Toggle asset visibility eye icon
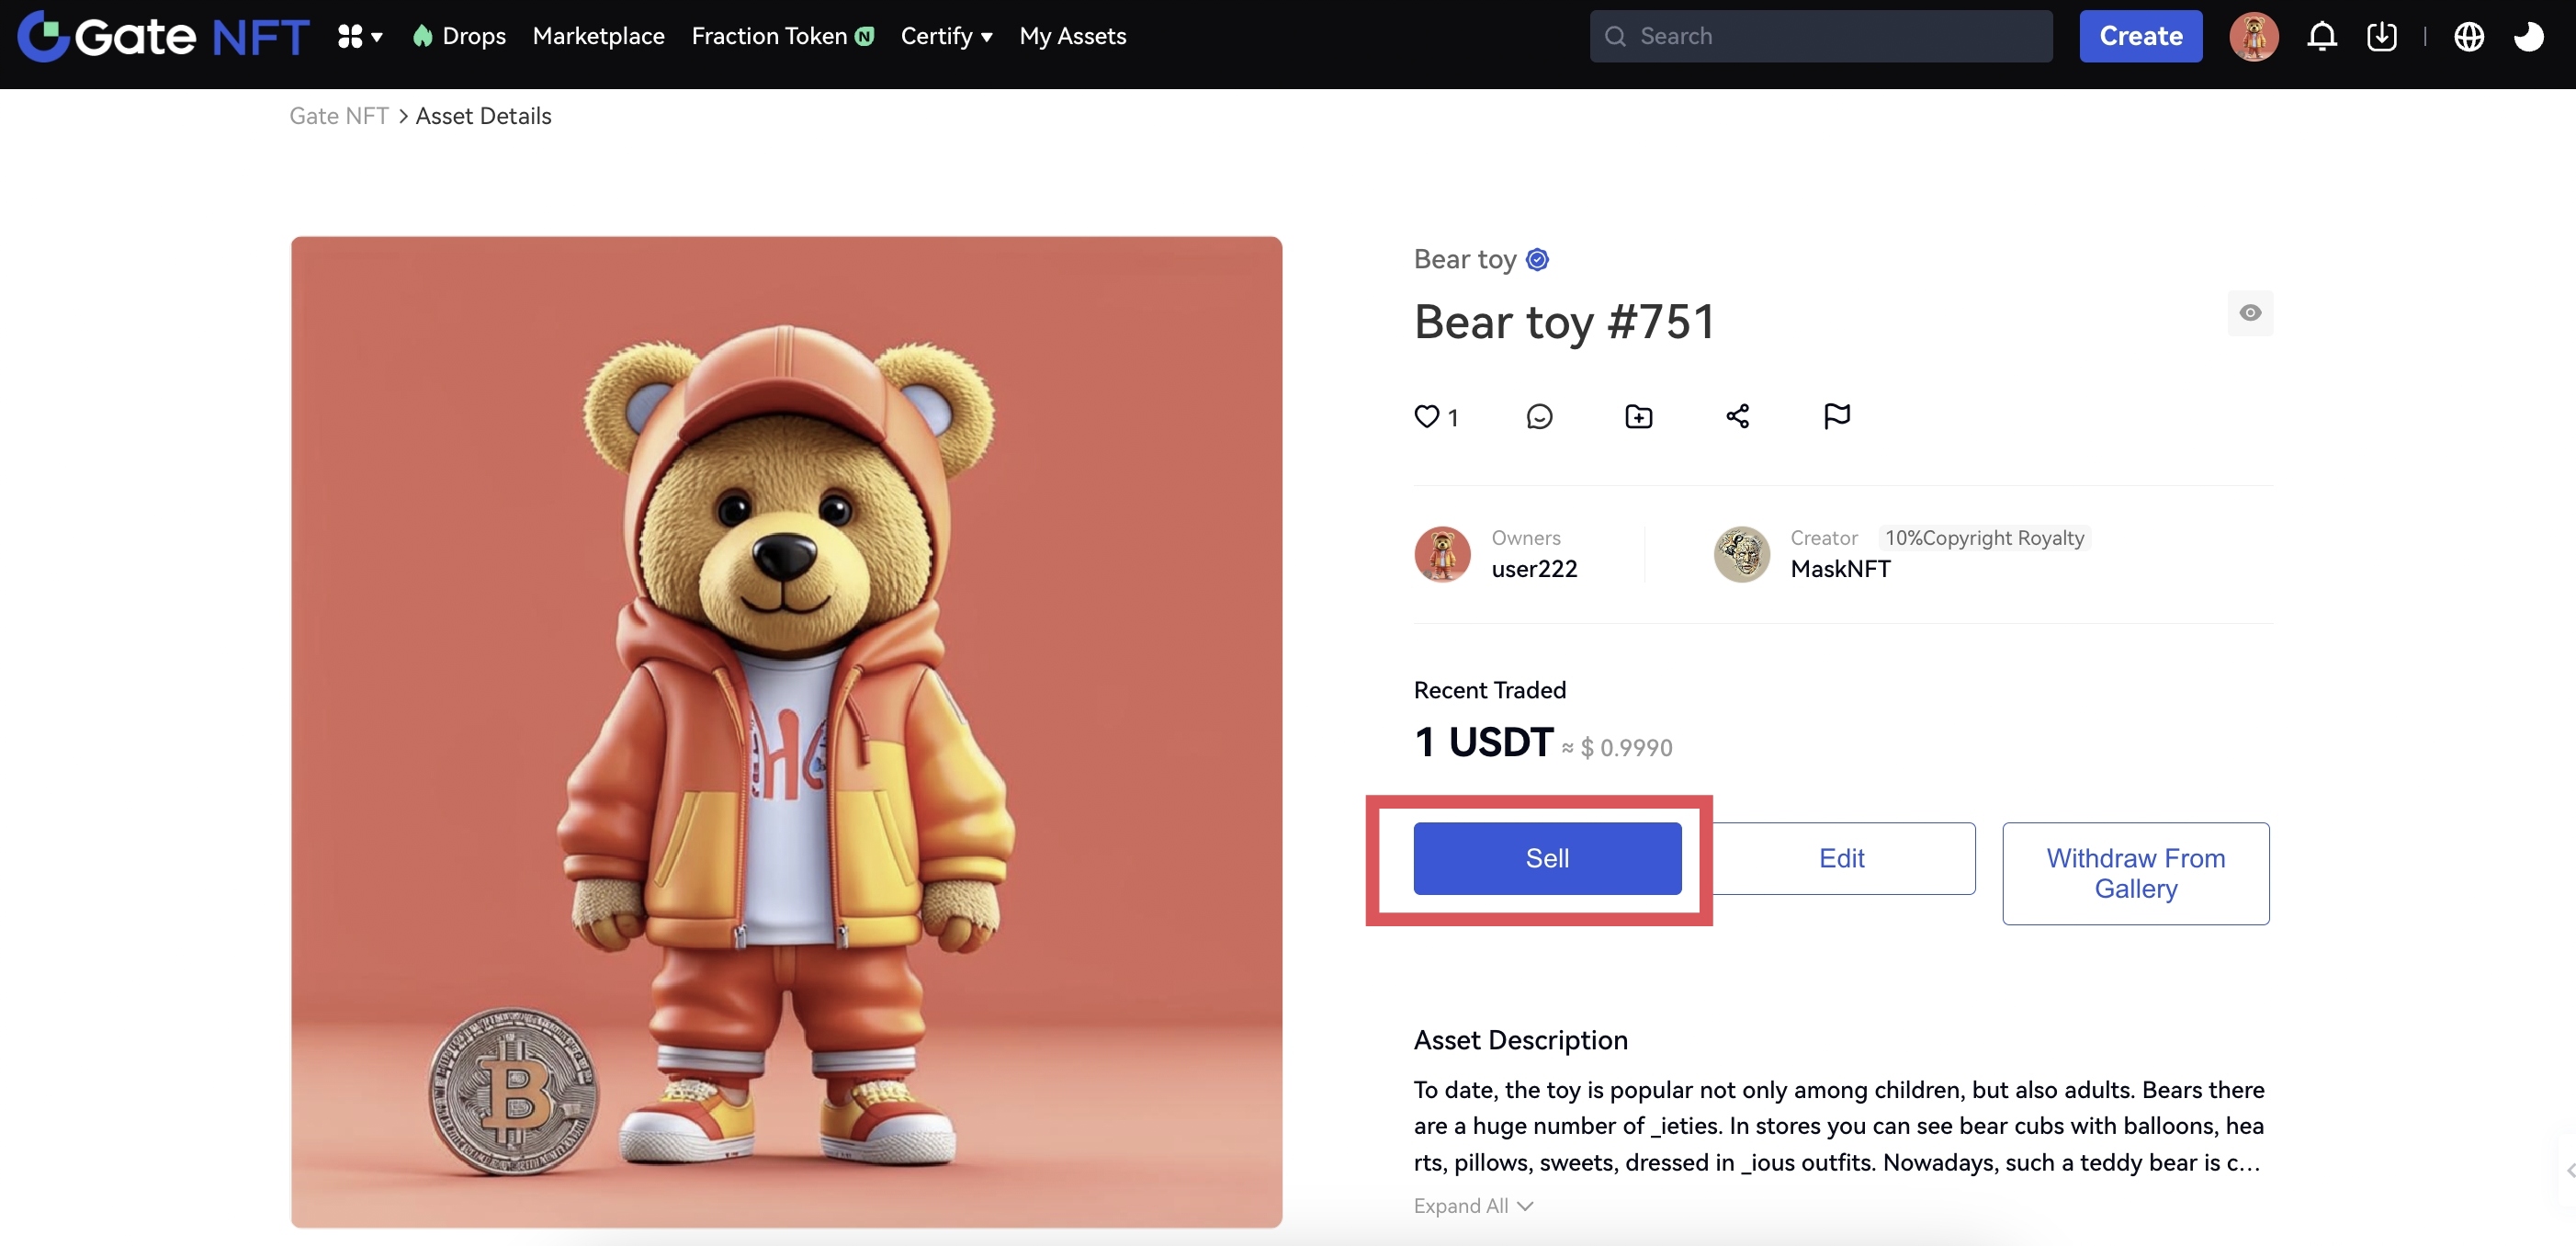Image resolution: width=2576 pixels, height=1246 pixels. coord(2249,313)
